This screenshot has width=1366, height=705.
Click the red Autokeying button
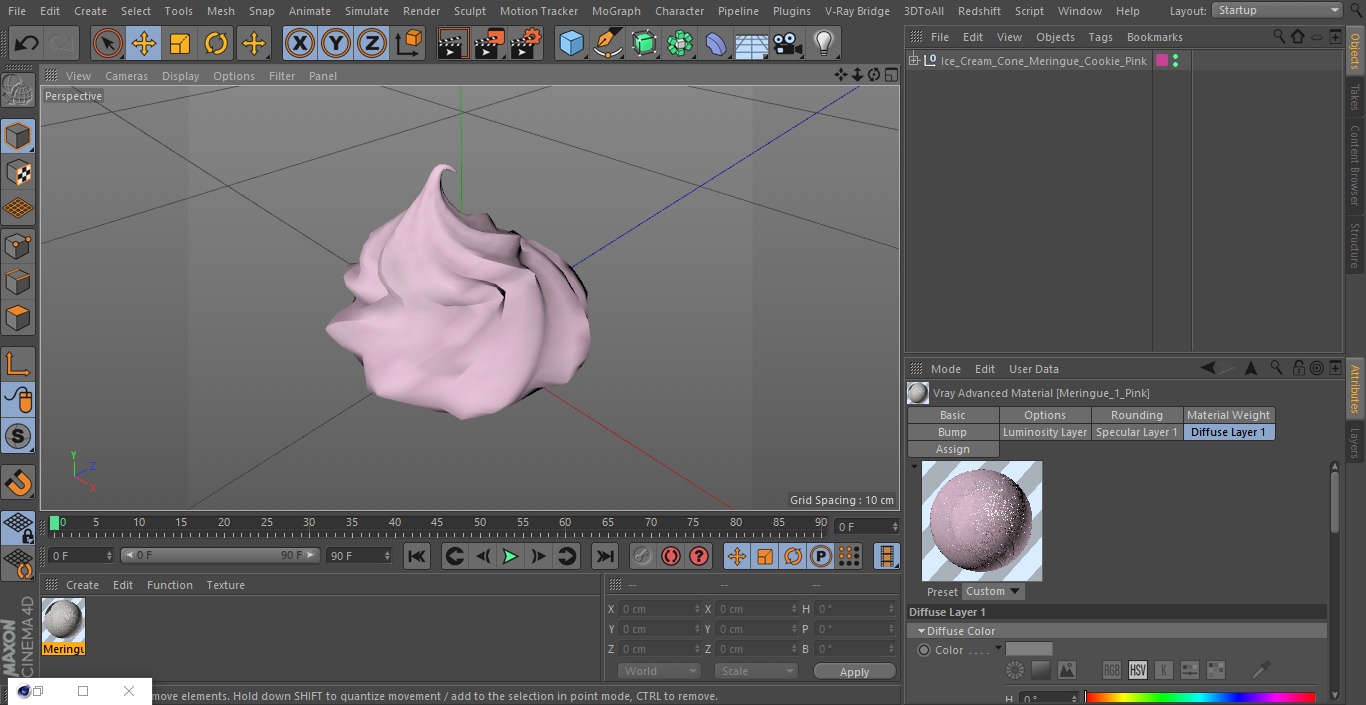pos(671,556)
